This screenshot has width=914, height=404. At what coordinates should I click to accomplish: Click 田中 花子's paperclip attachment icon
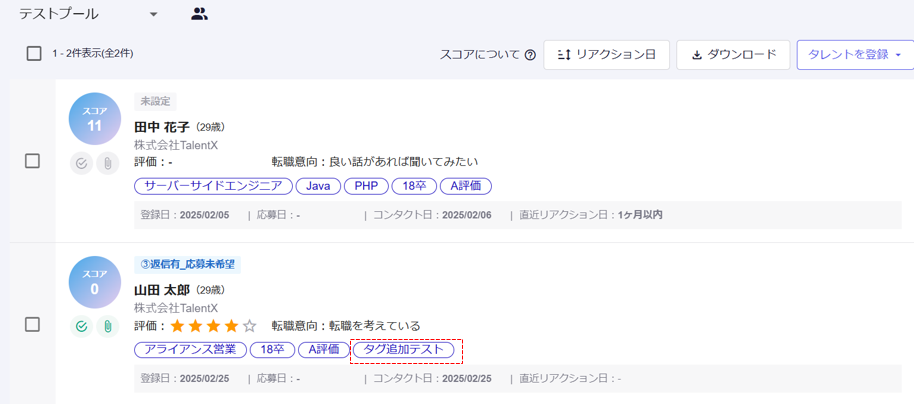pos(106,163)
